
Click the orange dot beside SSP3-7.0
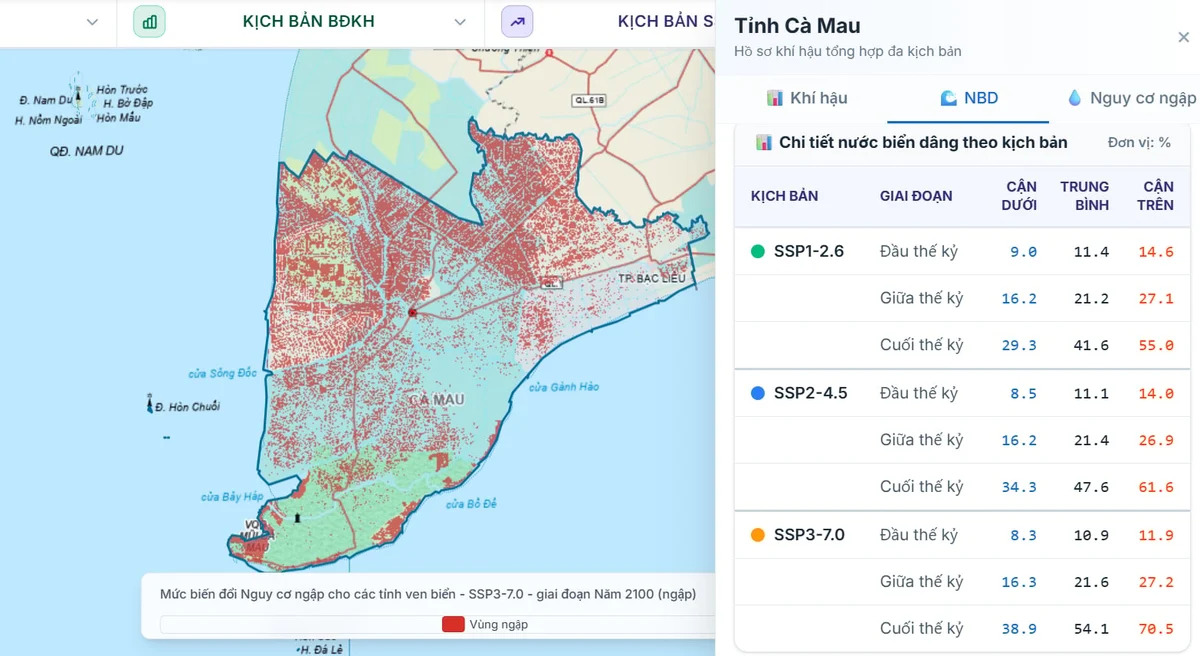coord(757,536)
